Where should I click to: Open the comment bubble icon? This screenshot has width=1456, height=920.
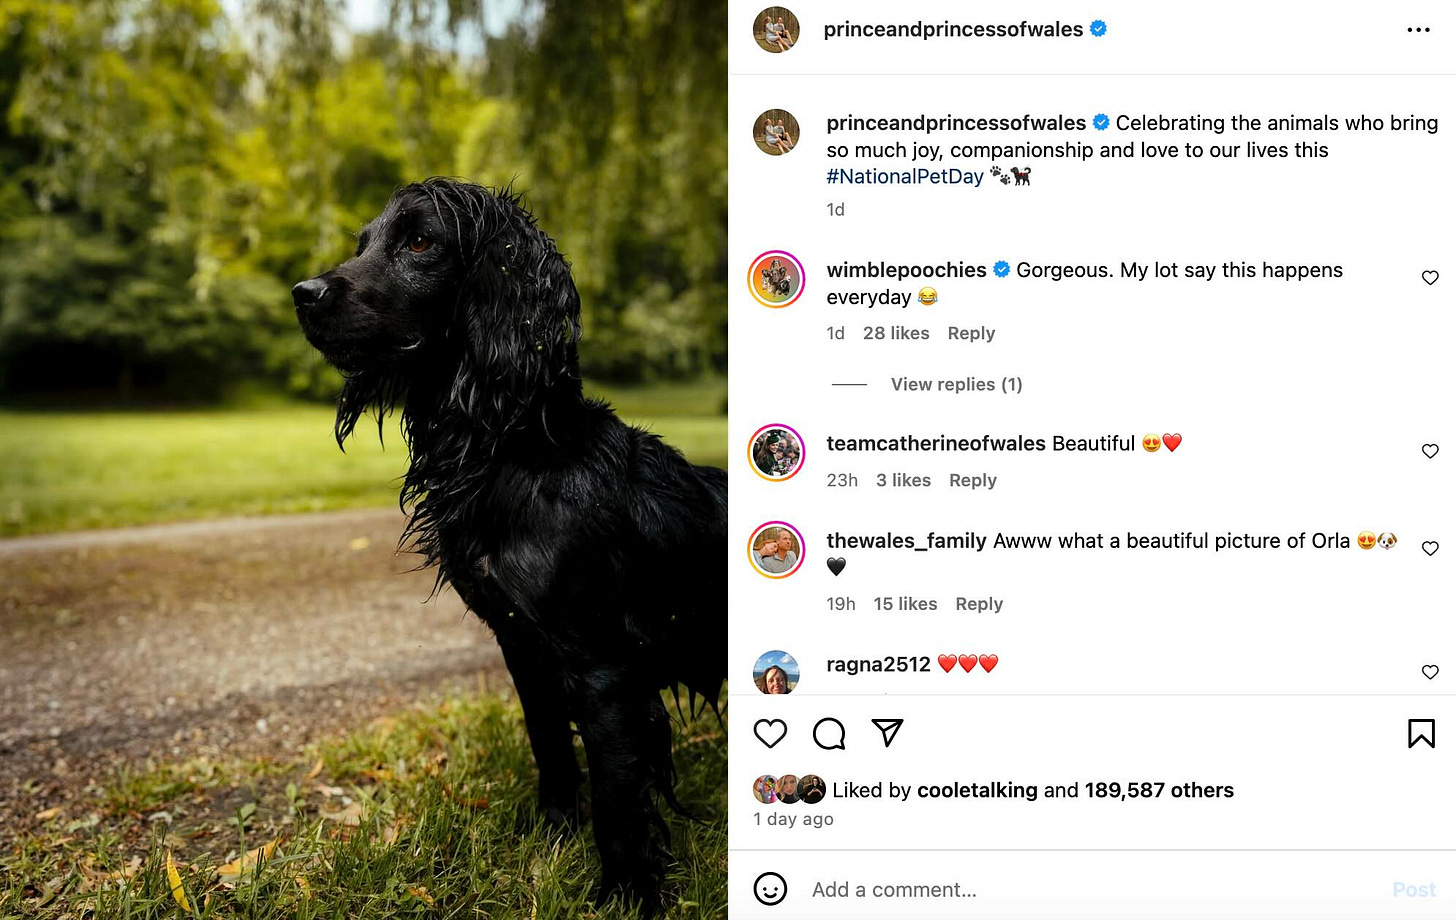(829, 734)
